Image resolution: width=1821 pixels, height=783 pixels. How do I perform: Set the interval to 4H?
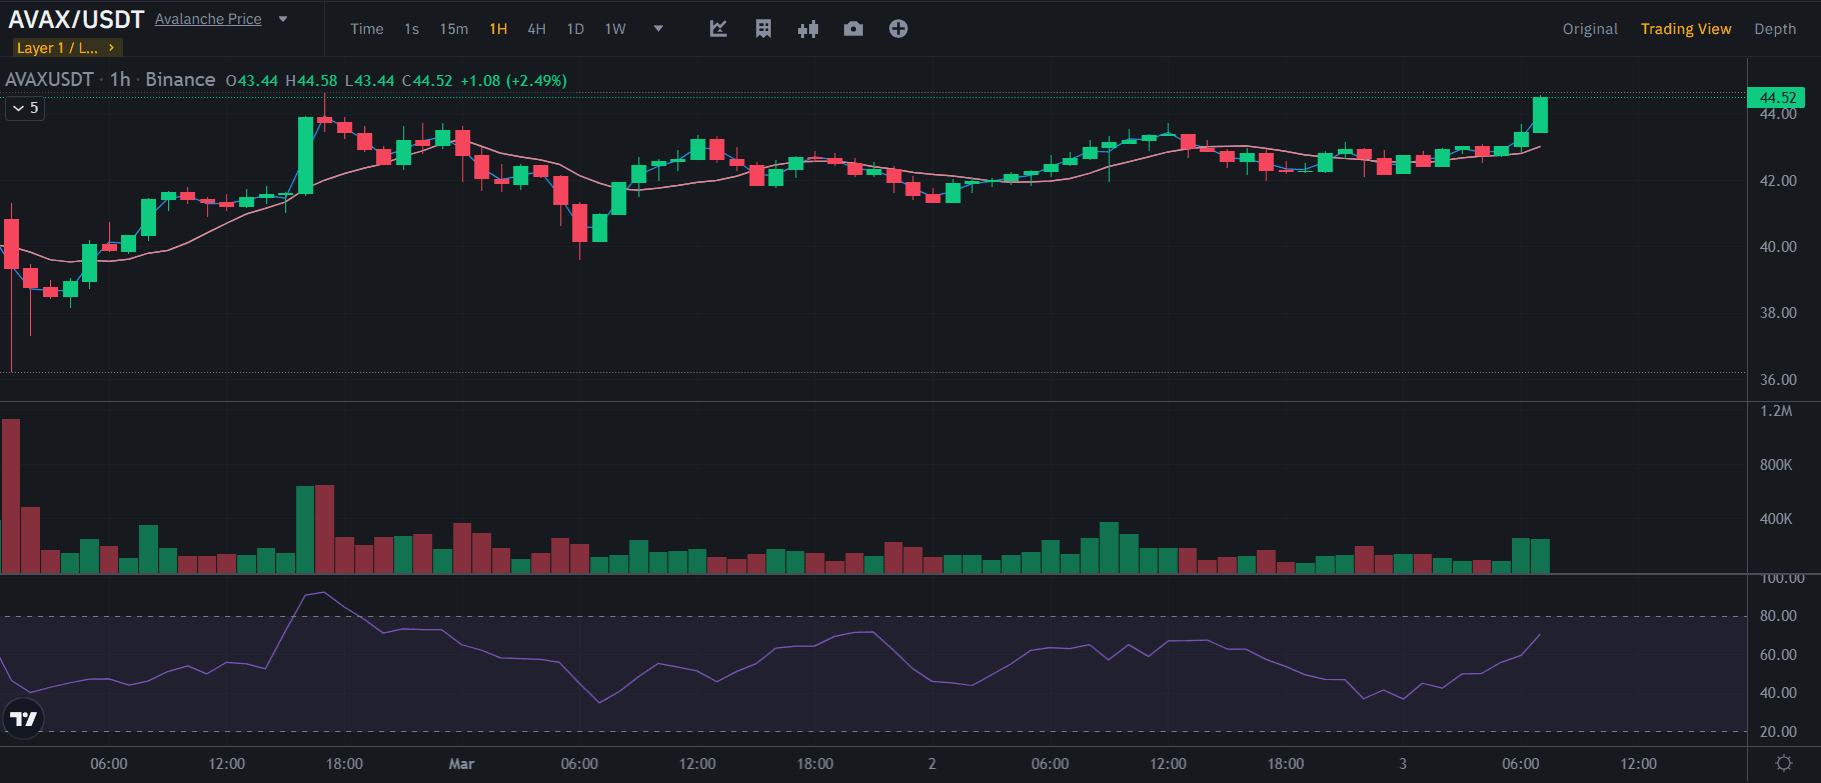(x=536, y=29)
